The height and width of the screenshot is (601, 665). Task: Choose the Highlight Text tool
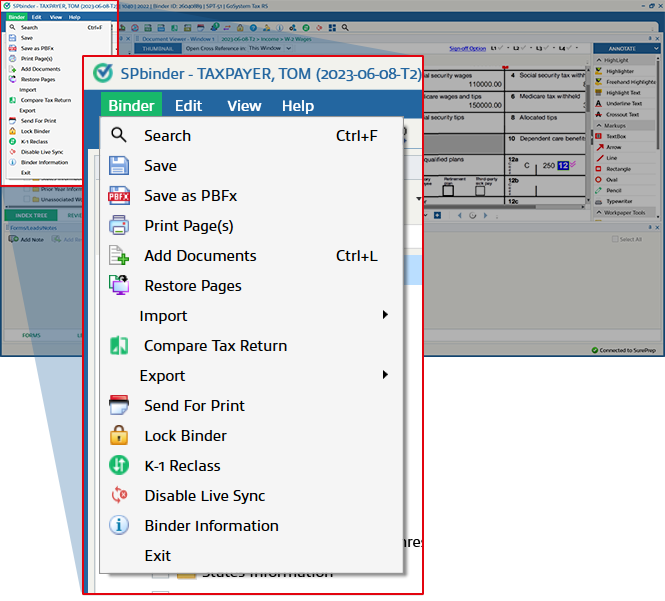click(x=623, y=92)
